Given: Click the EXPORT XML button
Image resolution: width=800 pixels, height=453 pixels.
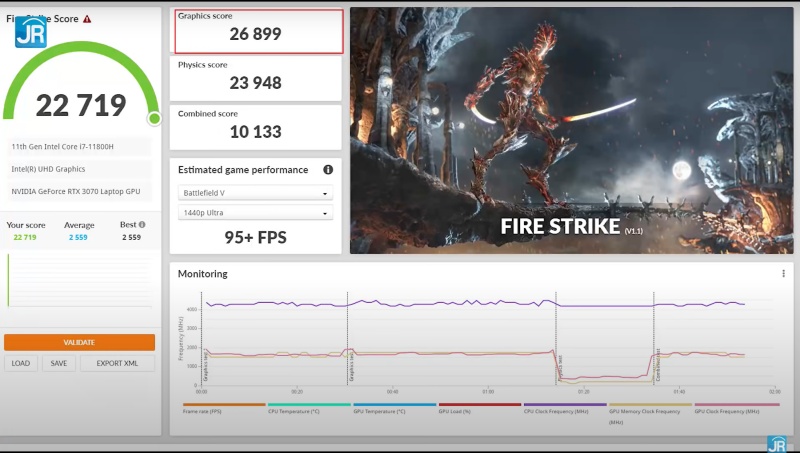Looking at the screenshot, I should [x=117, y=363].
